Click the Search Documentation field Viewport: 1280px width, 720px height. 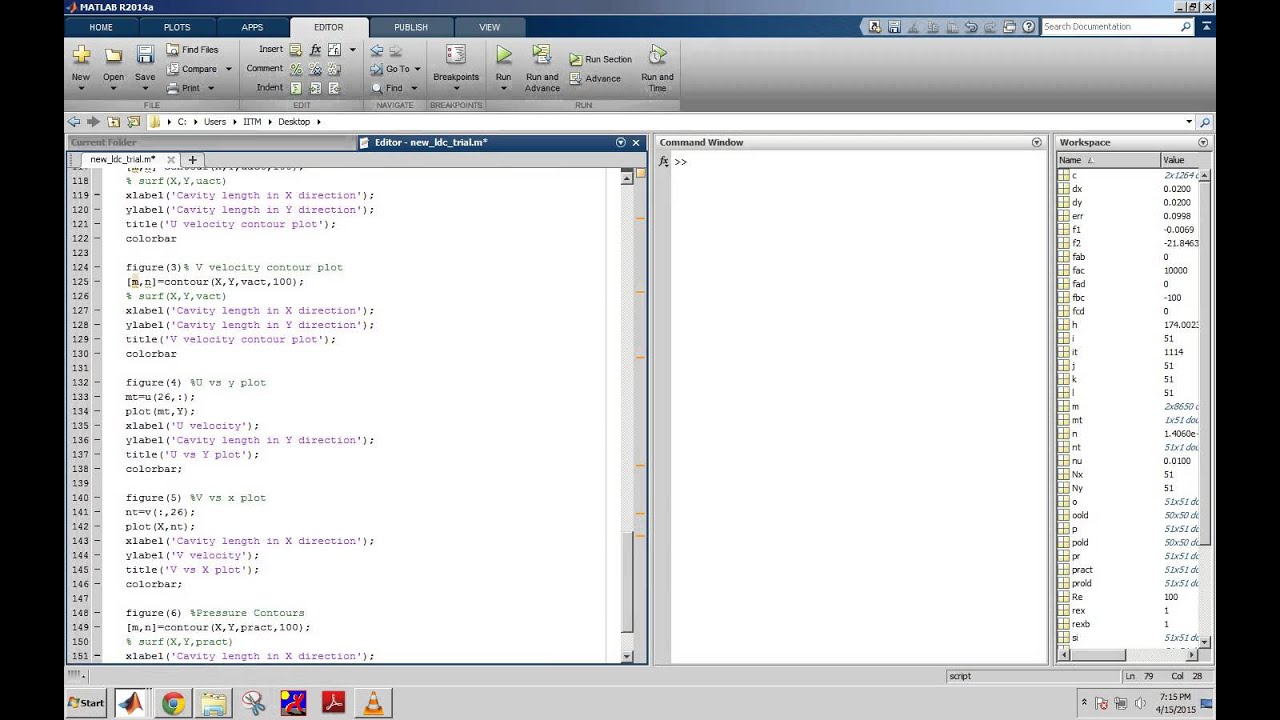coord(1109,27)
